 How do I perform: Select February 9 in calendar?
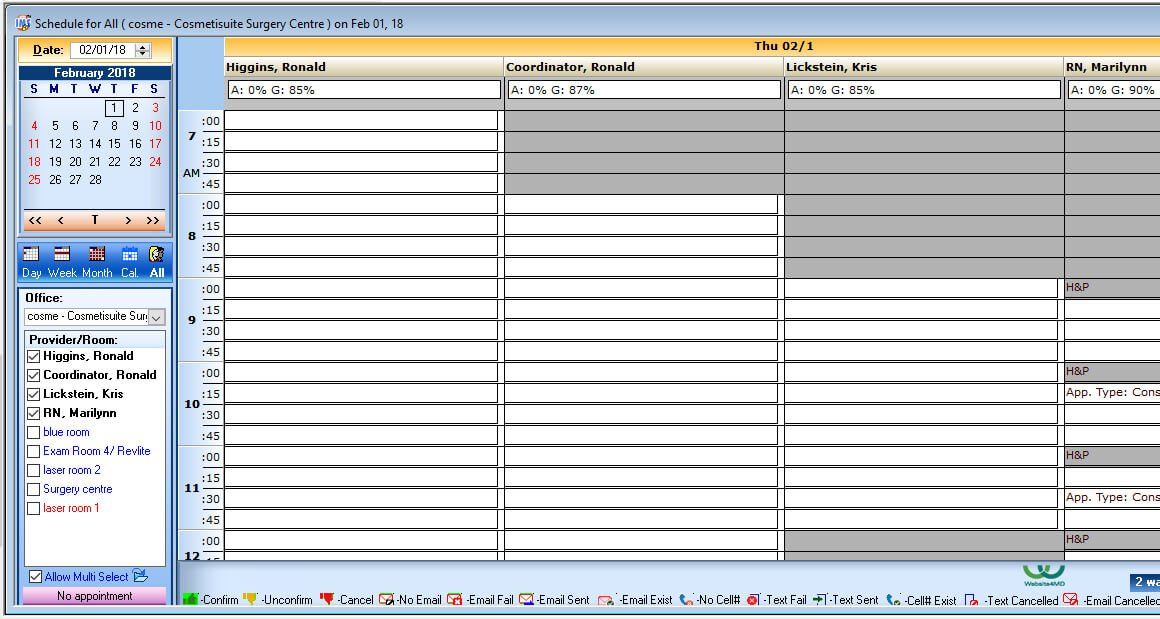pos(135,126)
